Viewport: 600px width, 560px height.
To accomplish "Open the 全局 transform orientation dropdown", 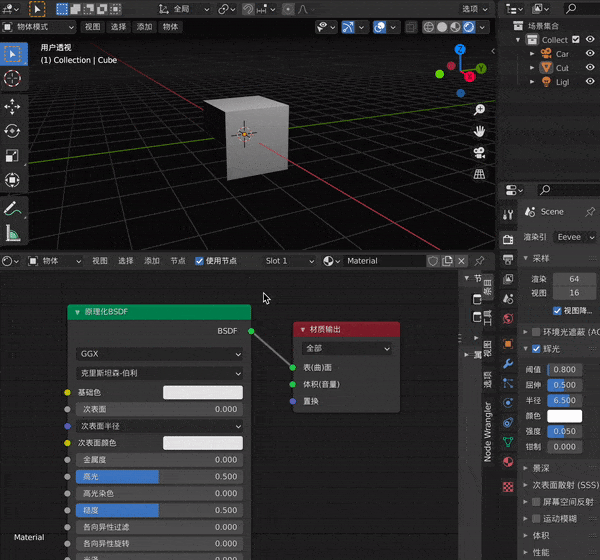I will click(184, 9).
